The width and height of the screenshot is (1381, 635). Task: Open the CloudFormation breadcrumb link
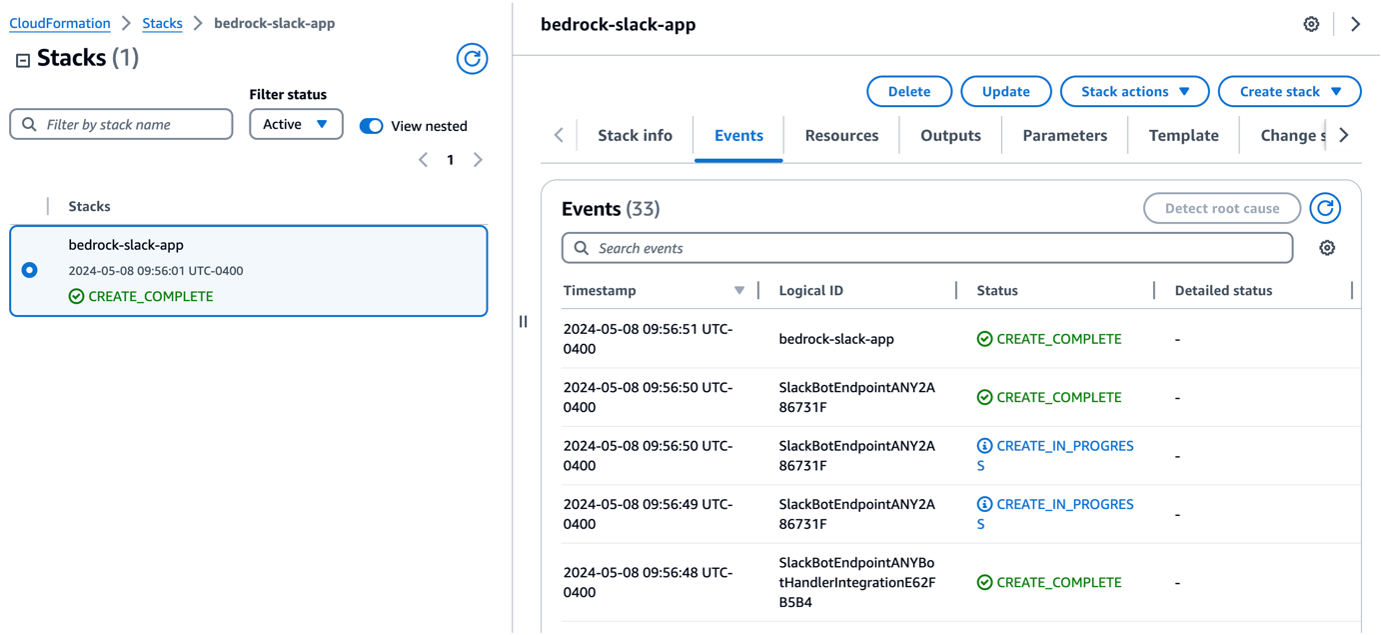58,22
